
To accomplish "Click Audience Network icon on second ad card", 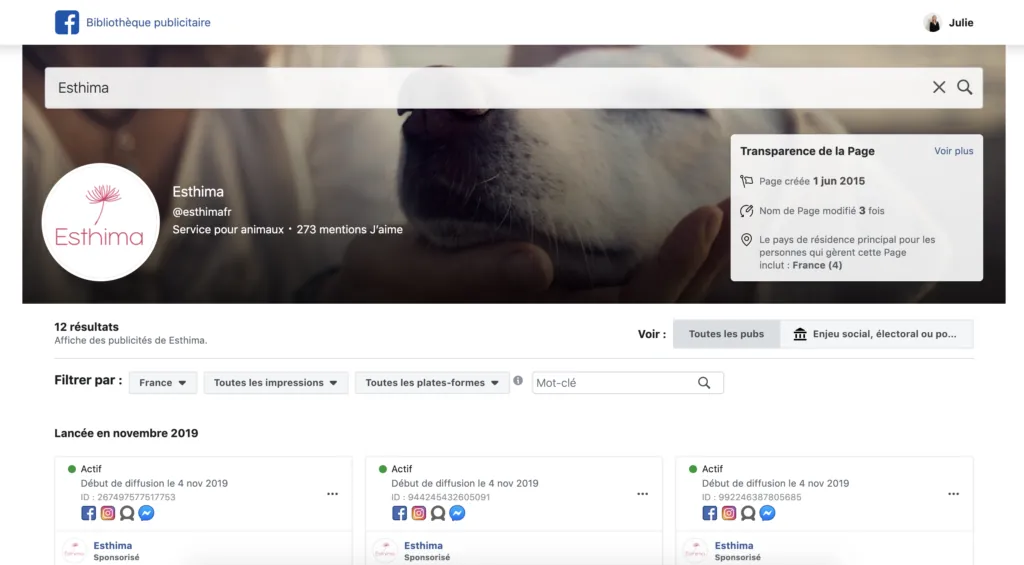I will 437,513.
